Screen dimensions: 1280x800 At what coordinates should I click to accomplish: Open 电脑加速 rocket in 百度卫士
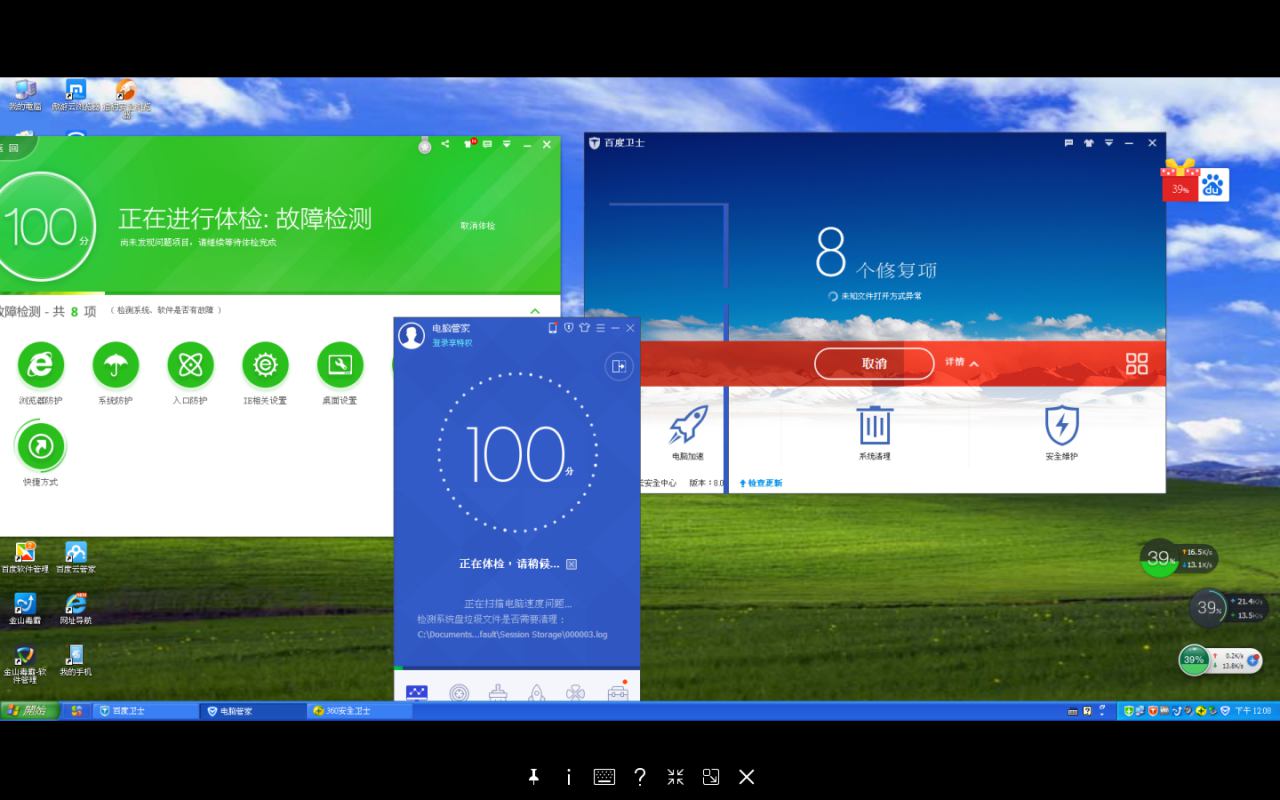tap(688, 425)
